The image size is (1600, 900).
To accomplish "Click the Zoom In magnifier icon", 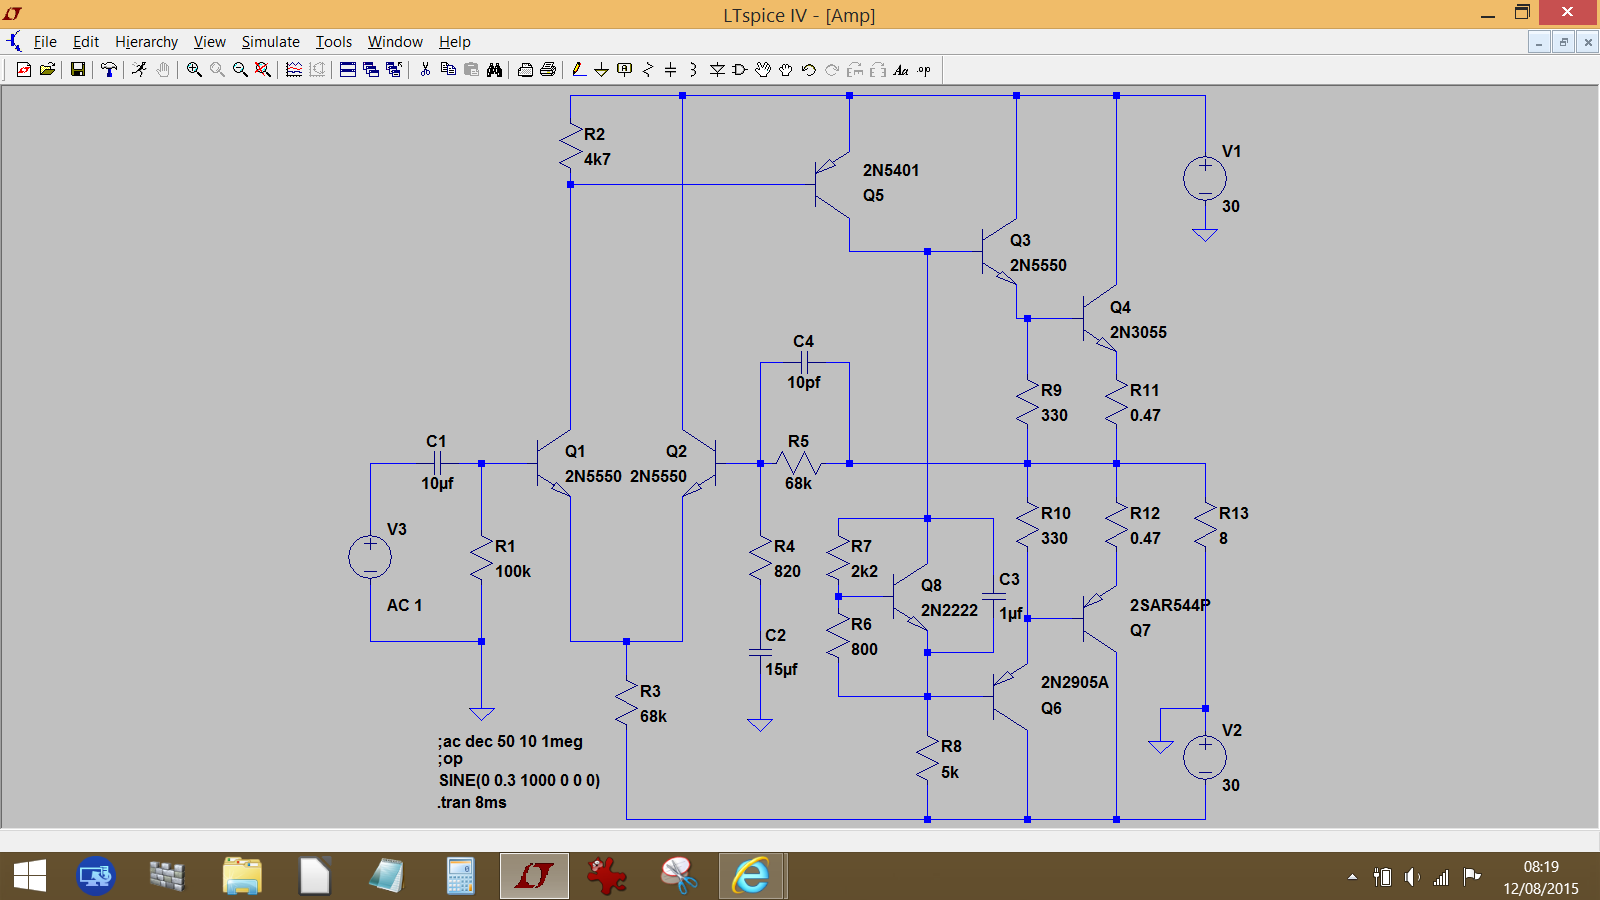I will [x=194, y=69].
